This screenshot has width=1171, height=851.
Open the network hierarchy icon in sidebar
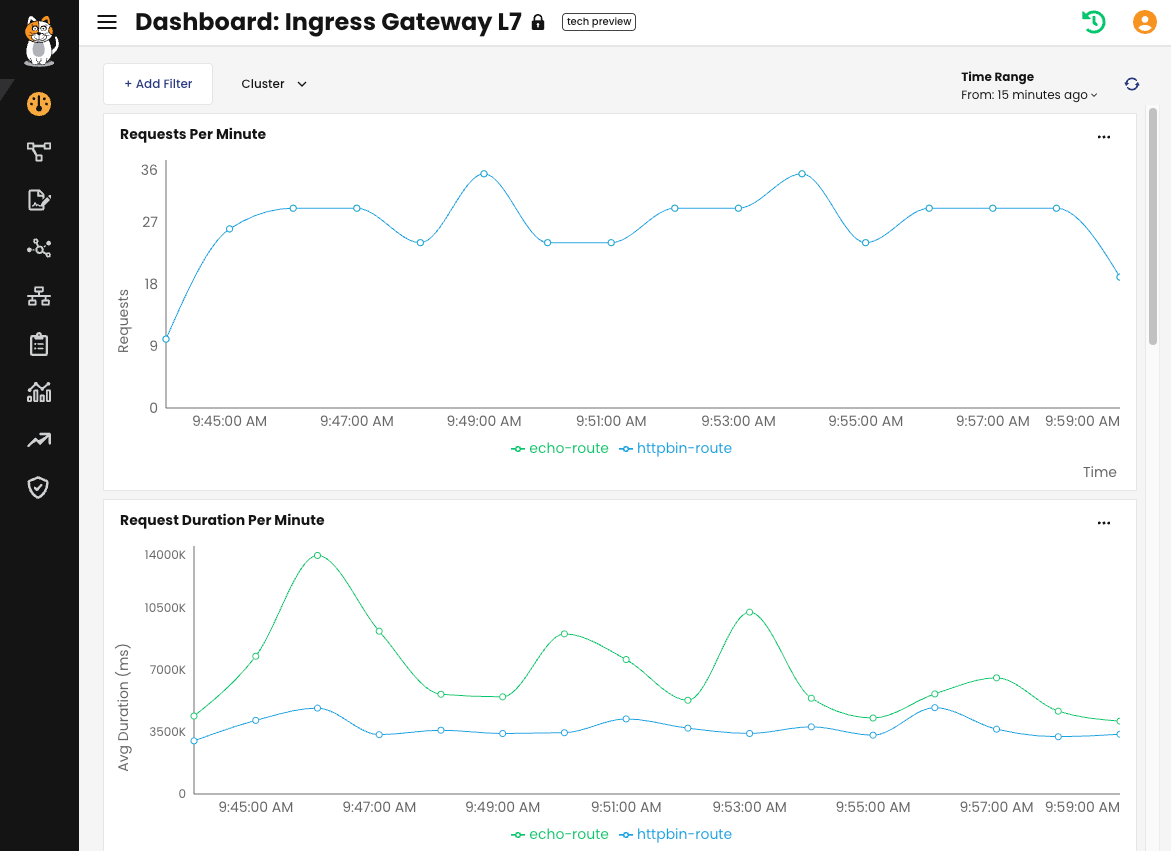coord(38,295)
